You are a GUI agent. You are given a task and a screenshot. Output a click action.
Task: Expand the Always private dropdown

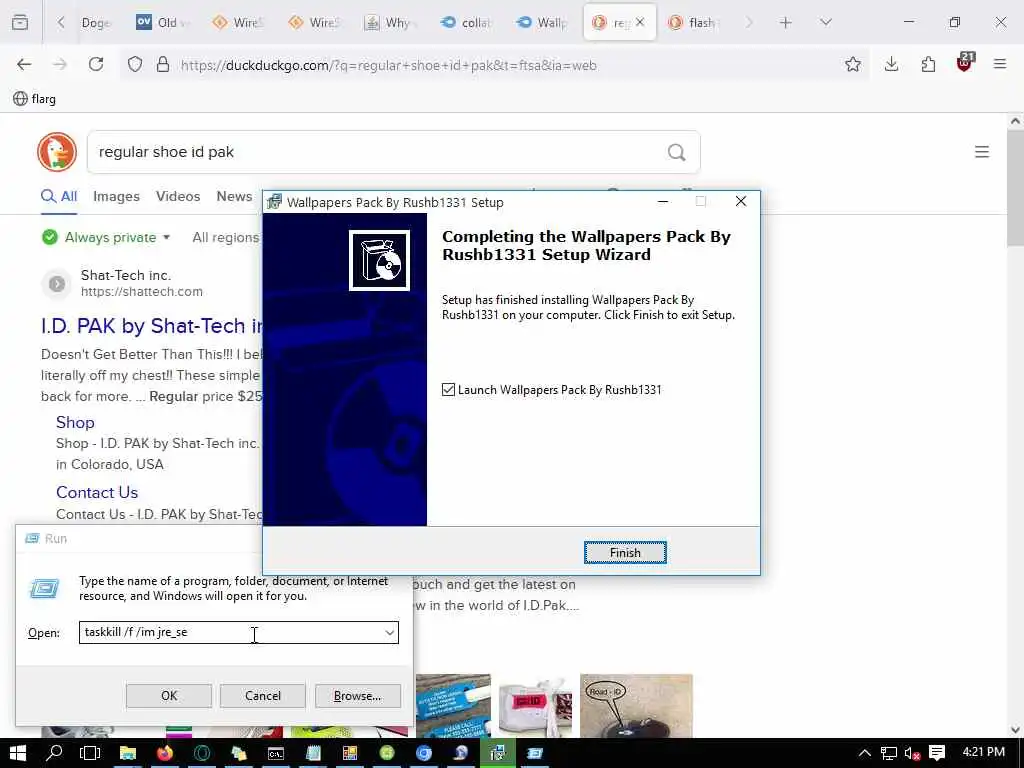106,237
